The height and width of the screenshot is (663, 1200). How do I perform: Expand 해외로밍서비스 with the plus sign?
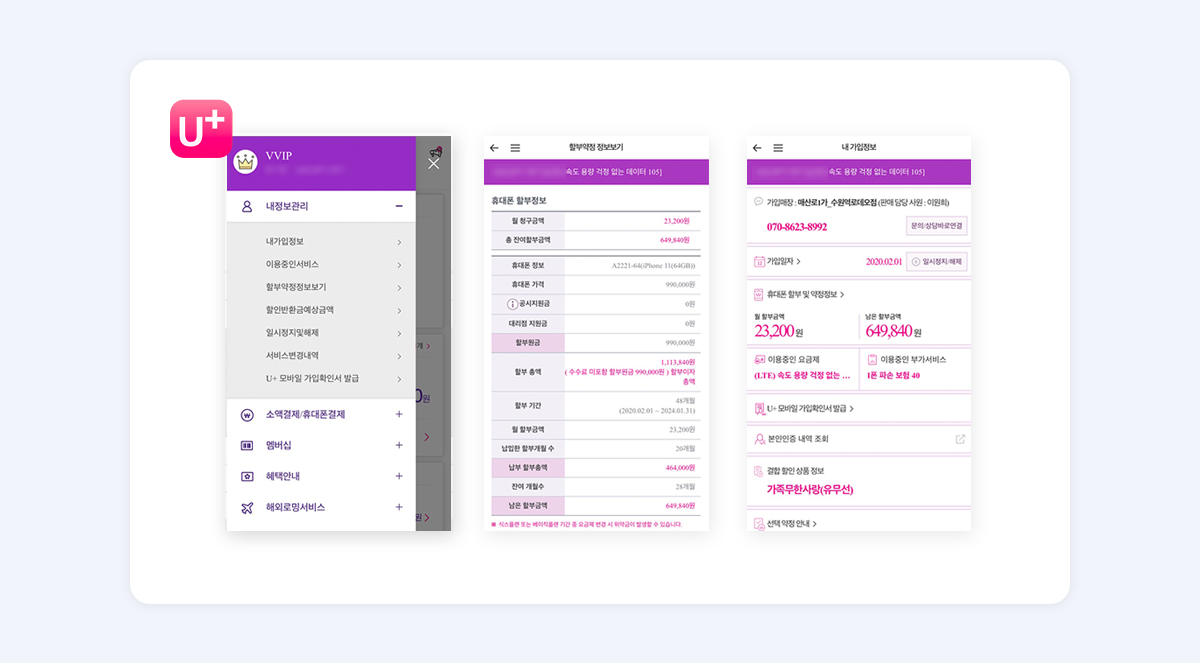(x=399, y=507)
